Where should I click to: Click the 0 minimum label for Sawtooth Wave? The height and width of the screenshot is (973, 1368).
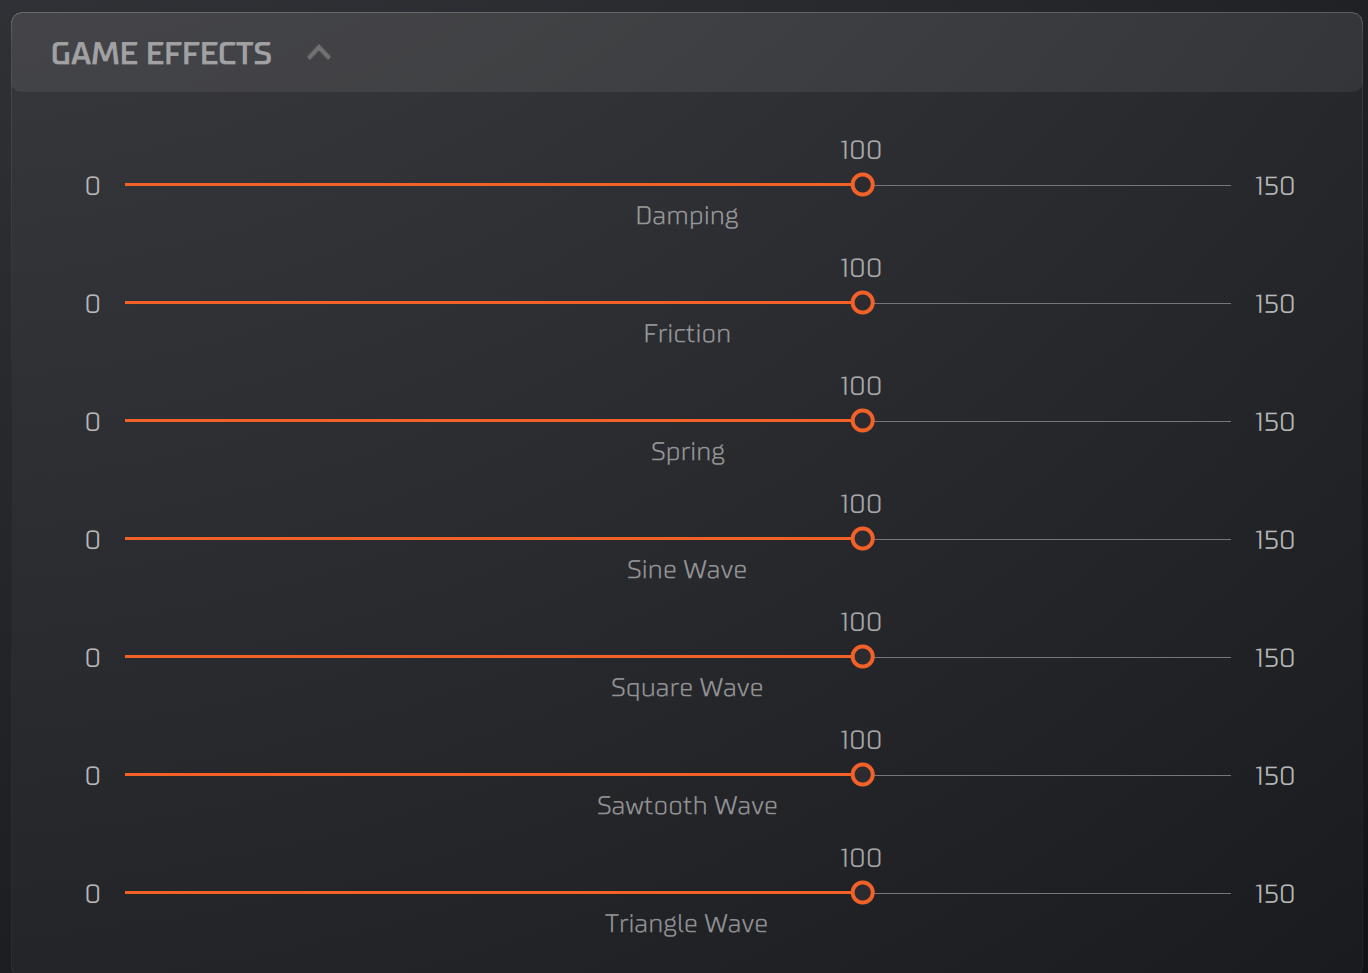pyautogui.click(x=93, y=776)
